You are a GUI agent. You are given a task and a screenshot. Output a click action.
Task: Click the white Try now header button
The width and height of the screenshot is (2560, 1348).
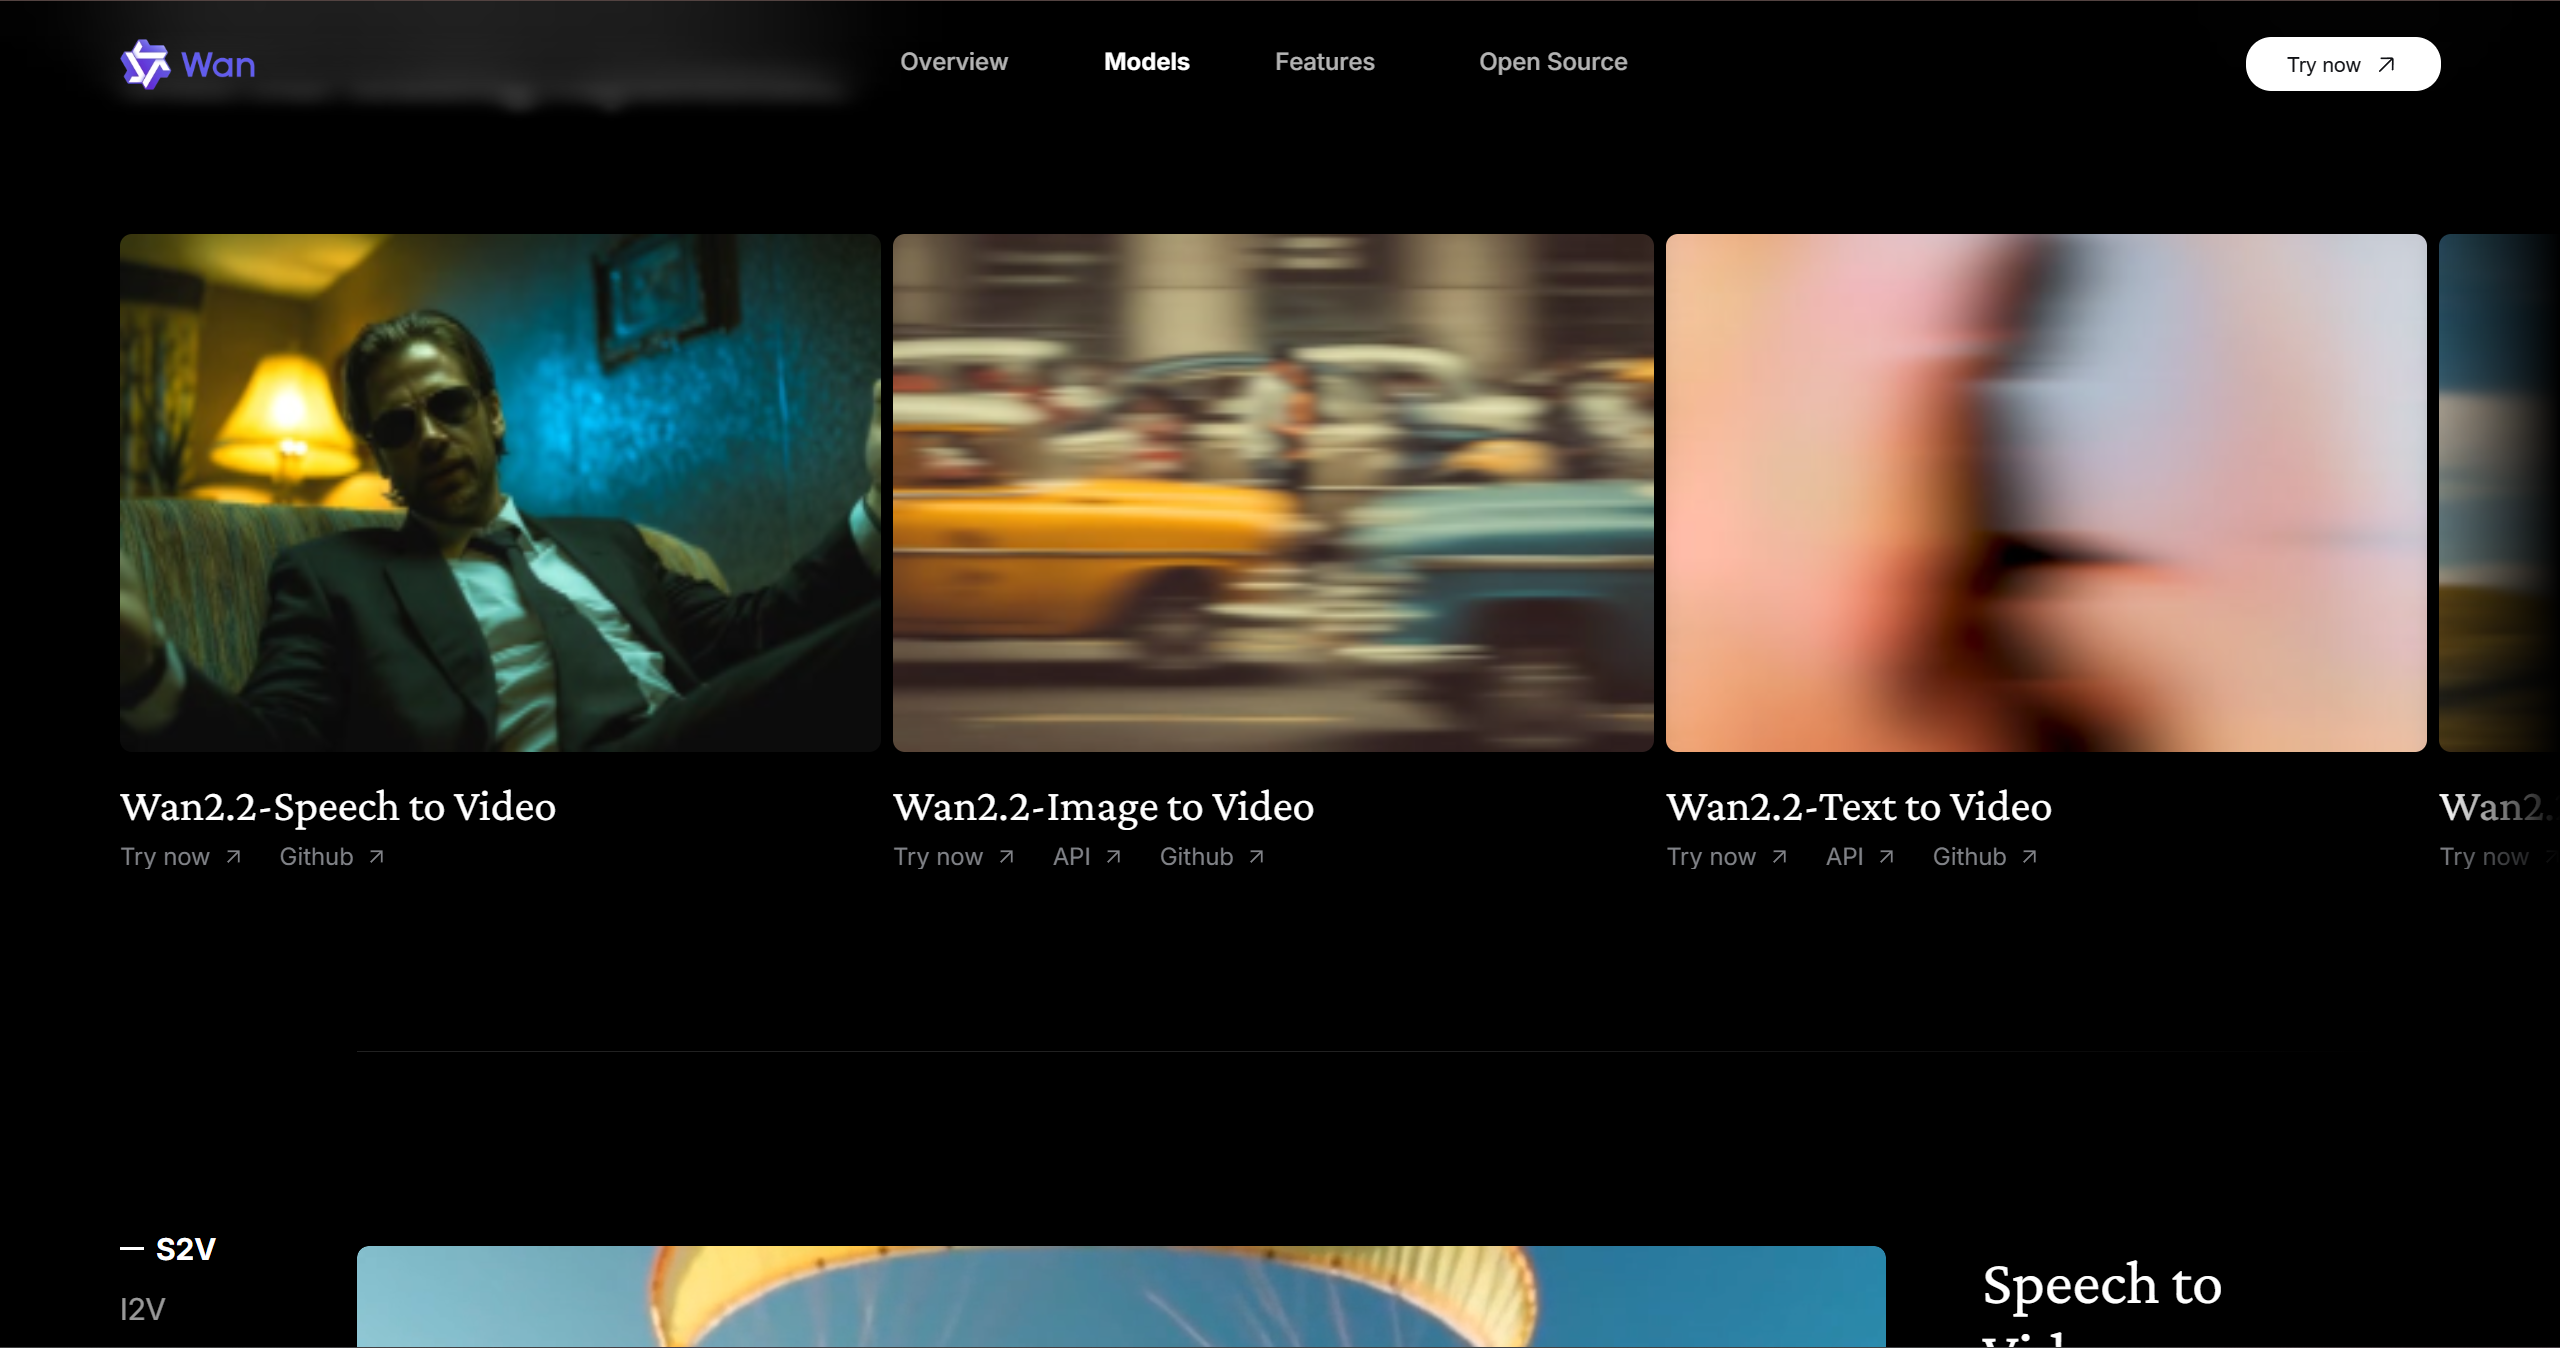tap(2342, 64)
